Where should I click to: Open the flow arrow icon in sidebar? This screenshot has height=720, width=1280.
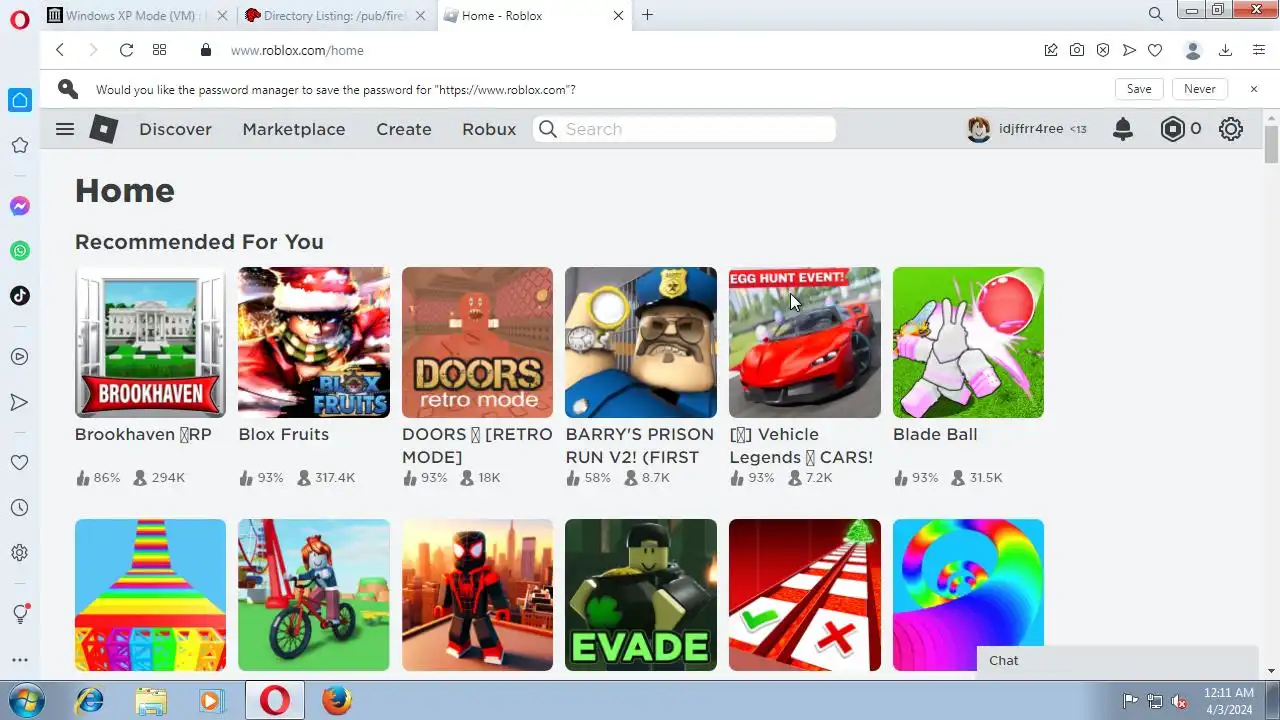(20, 402)
